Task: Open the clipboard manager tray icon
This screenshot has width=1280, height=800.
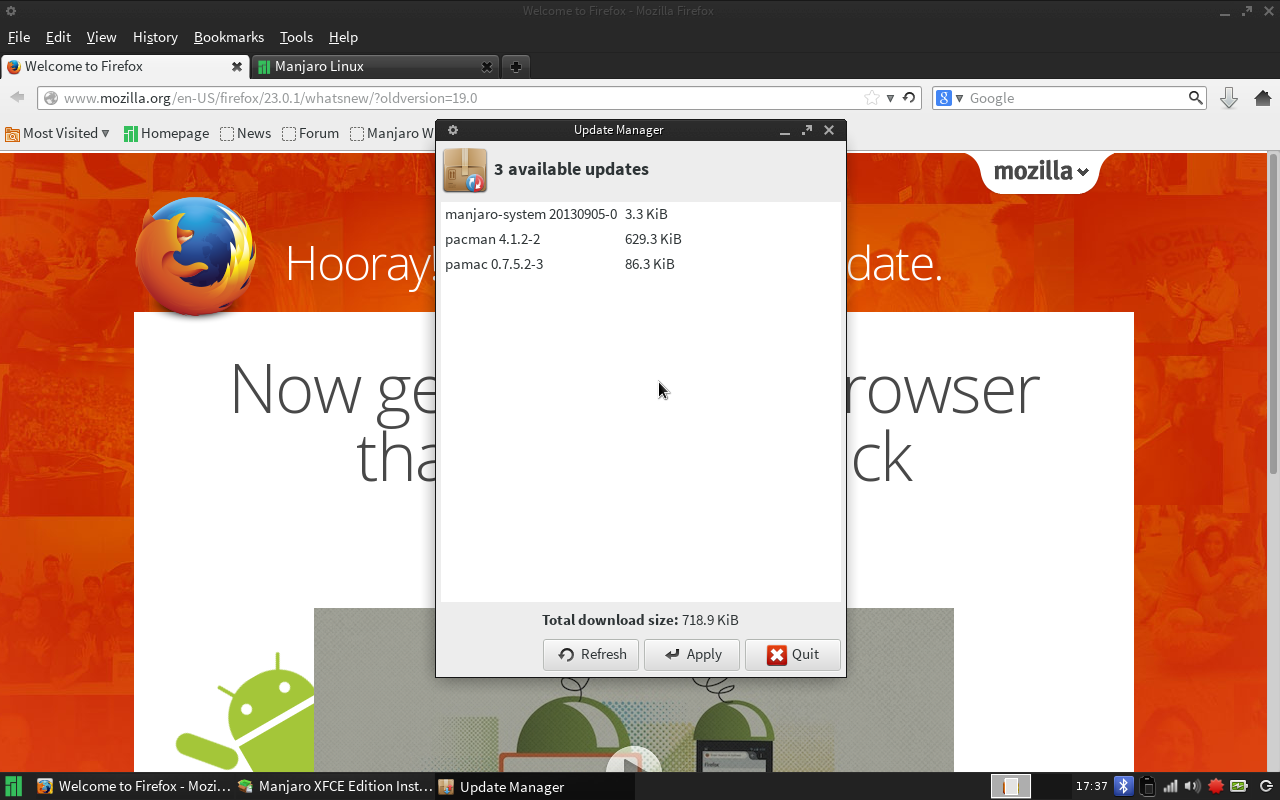Action: point(1148,787)
